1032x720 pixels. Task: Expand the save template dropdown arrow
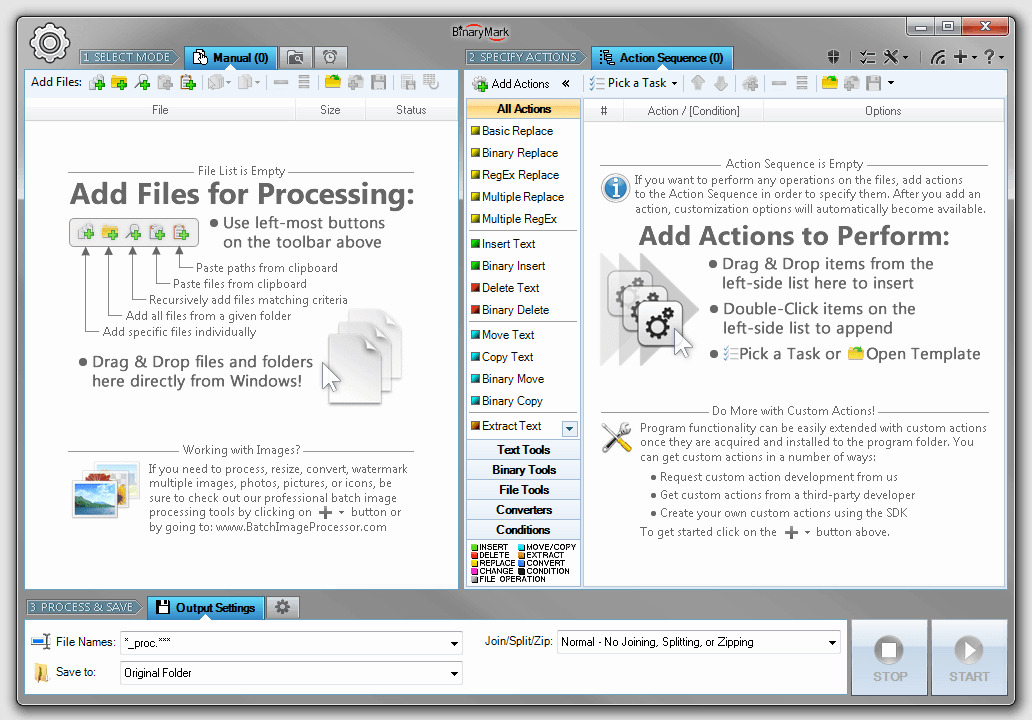pyautogui.click(x=891, y=83)
